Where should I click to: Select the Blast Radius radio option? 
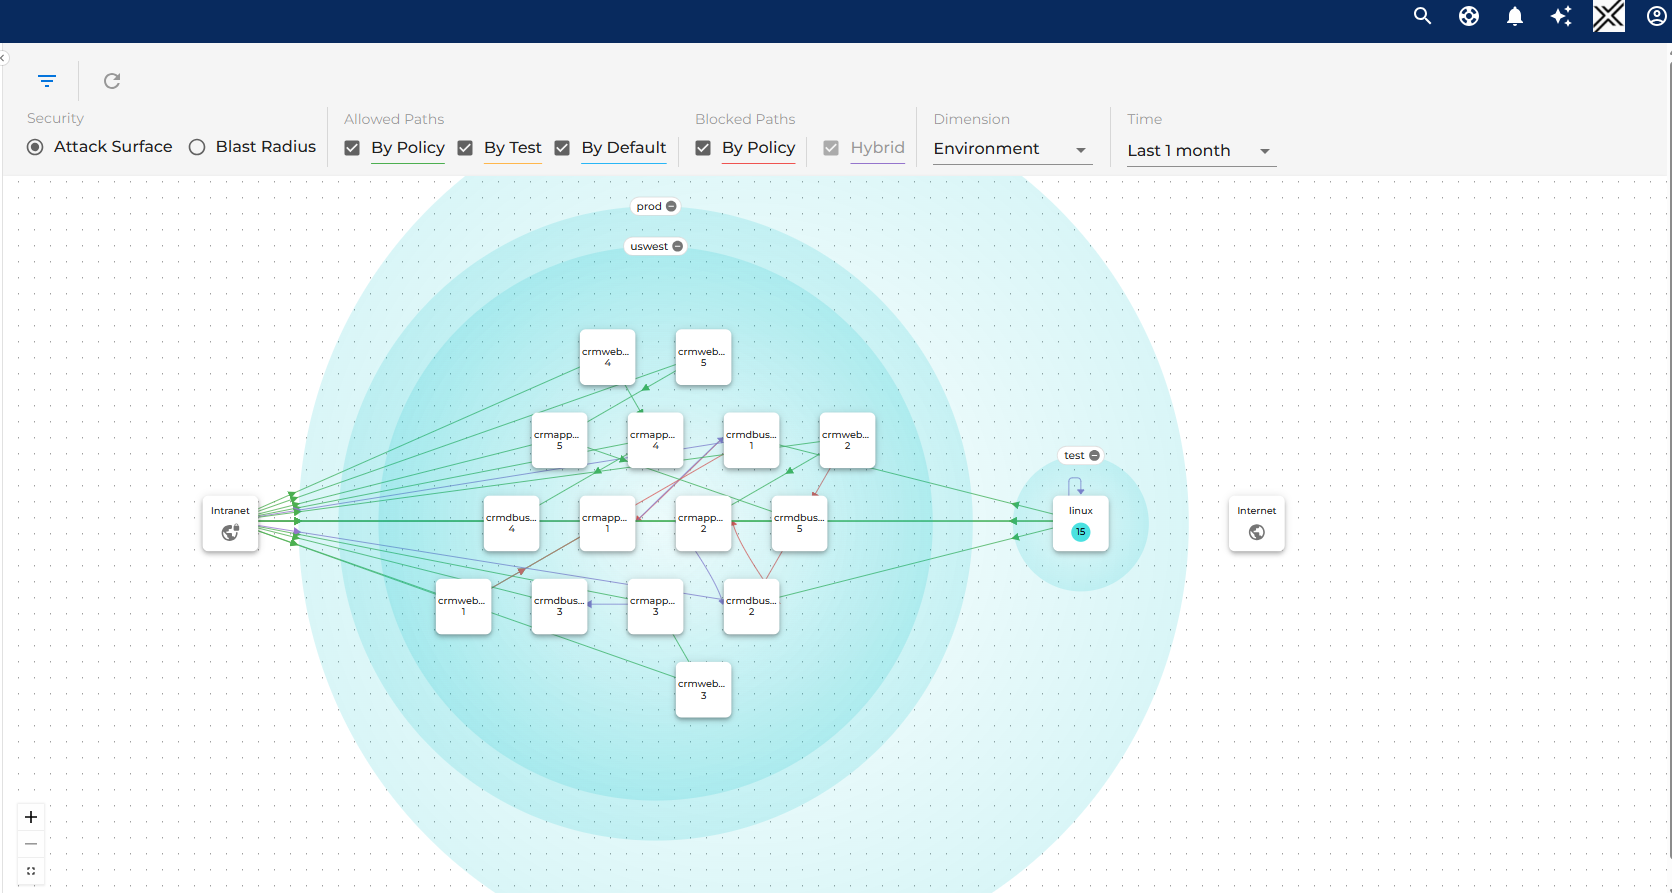tap(197, 147)
